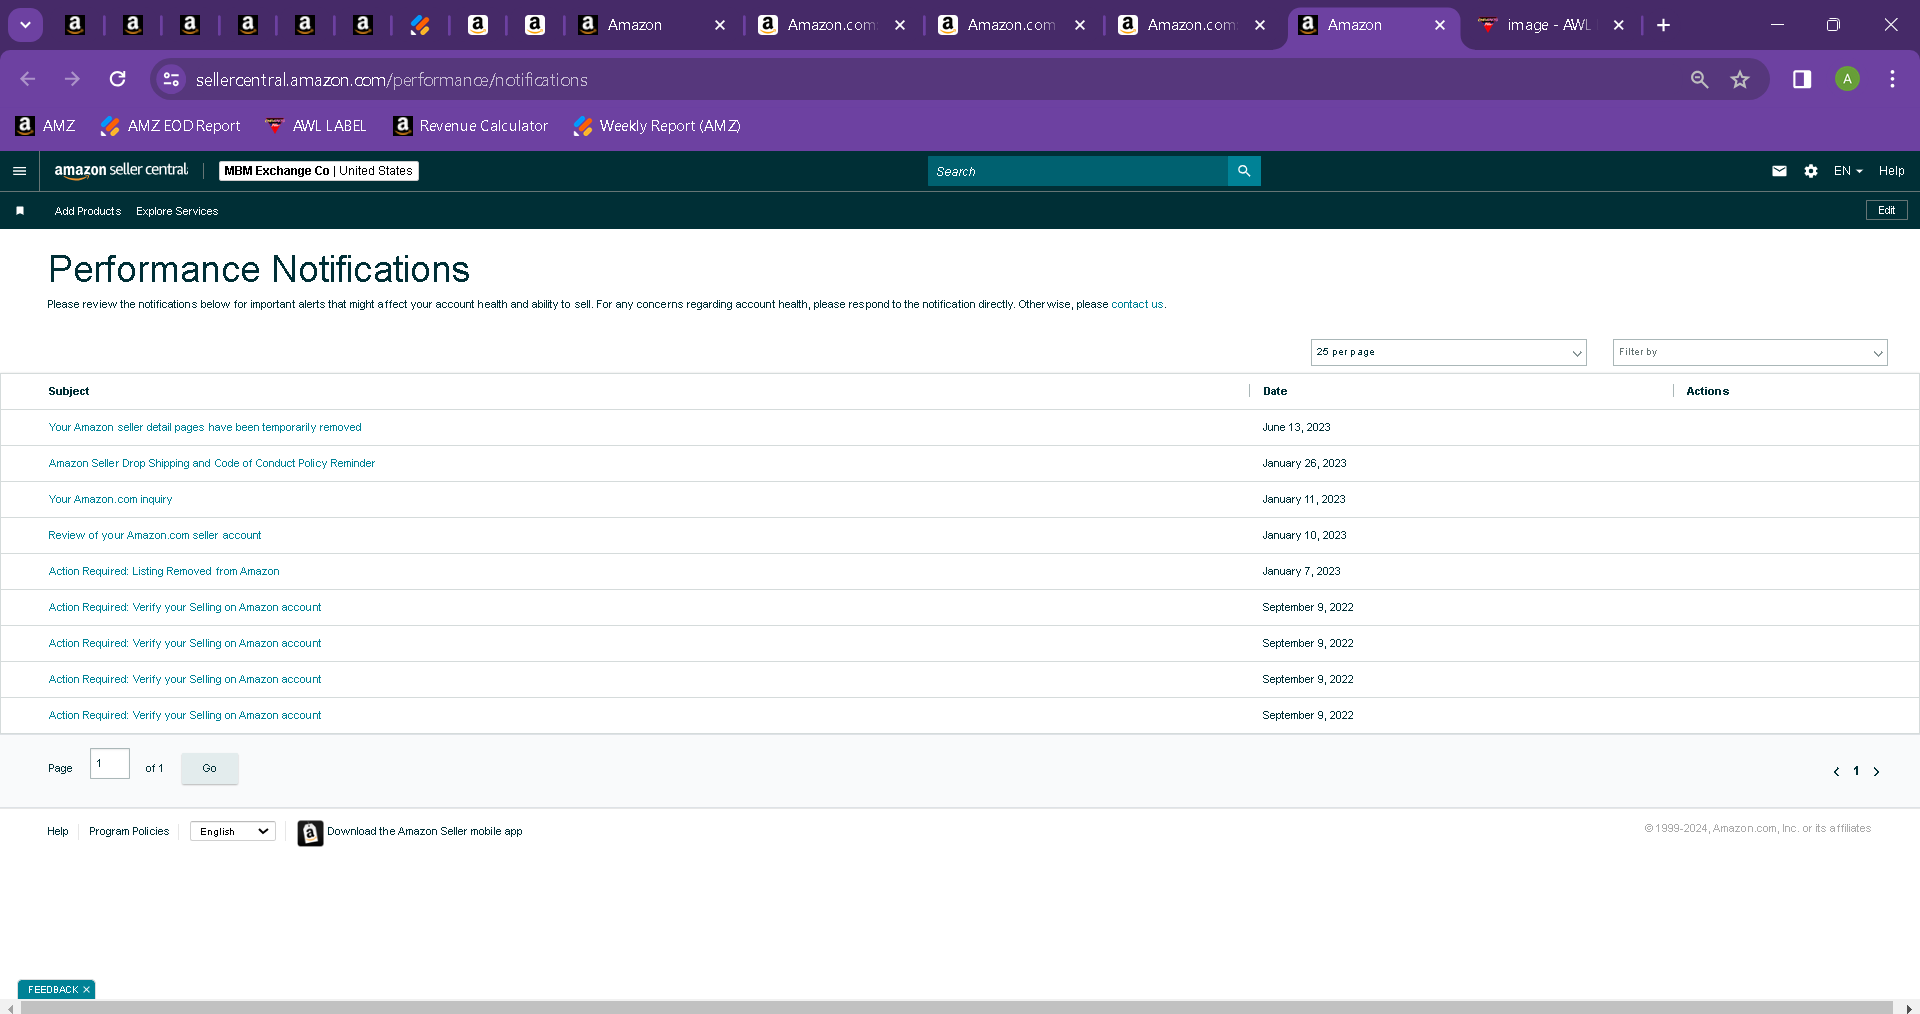Viewport: 1920px width, 1014px height.
Task: Go to next page arrow in pagination
Action: point(1876,771)
